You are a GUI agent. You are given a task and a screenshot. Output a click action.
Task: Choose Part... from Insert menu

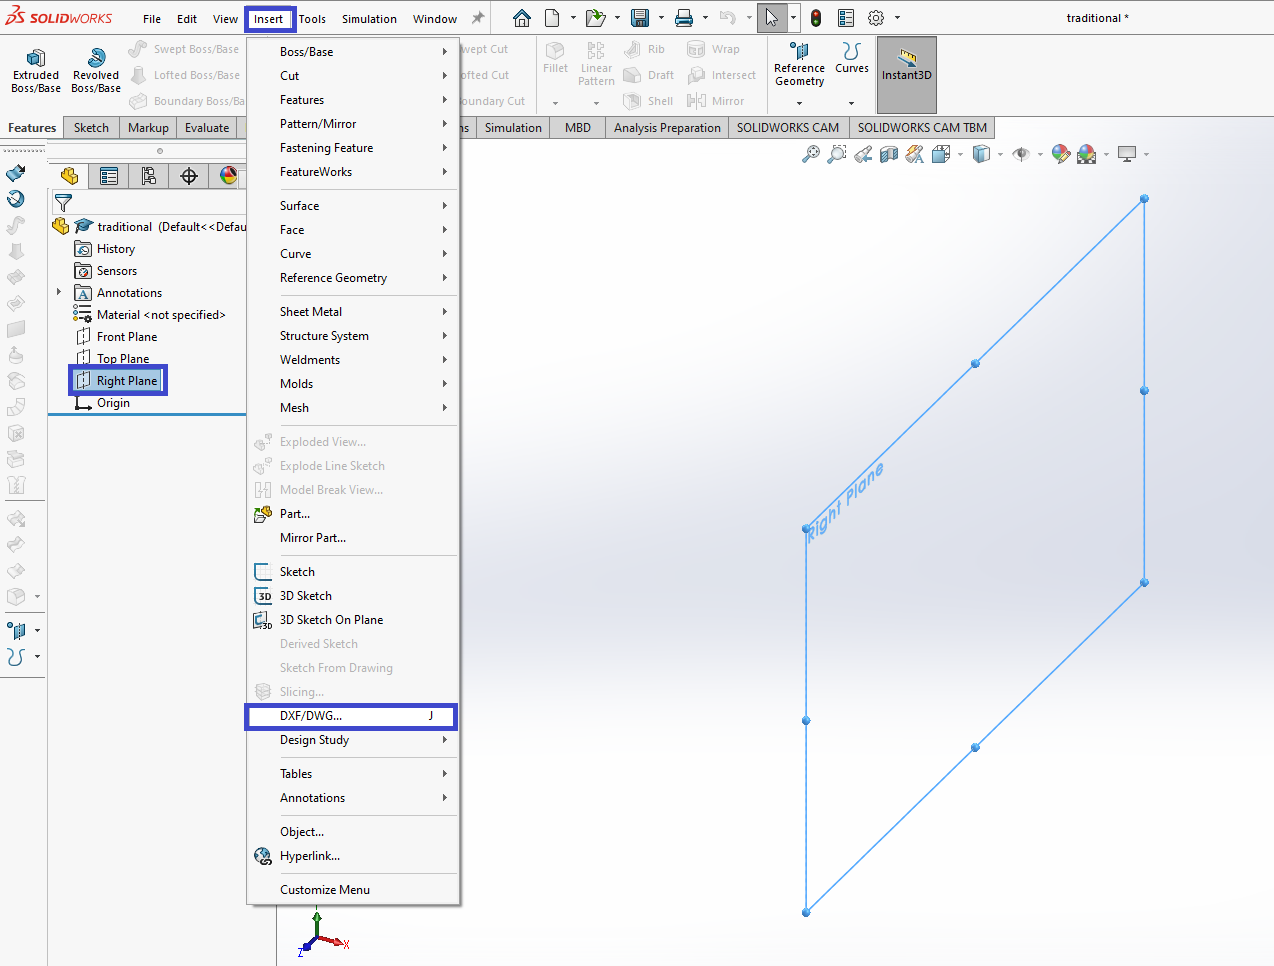pyautogui.click(x=353, y=513)
